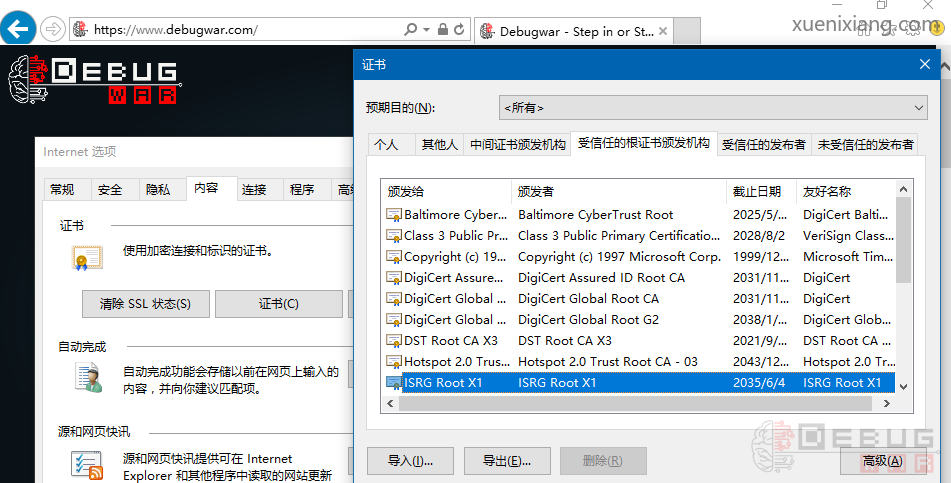951x483 pixels.
Task: Click the horizontal scrollbar thumb of certificate list
Action: 634,404
